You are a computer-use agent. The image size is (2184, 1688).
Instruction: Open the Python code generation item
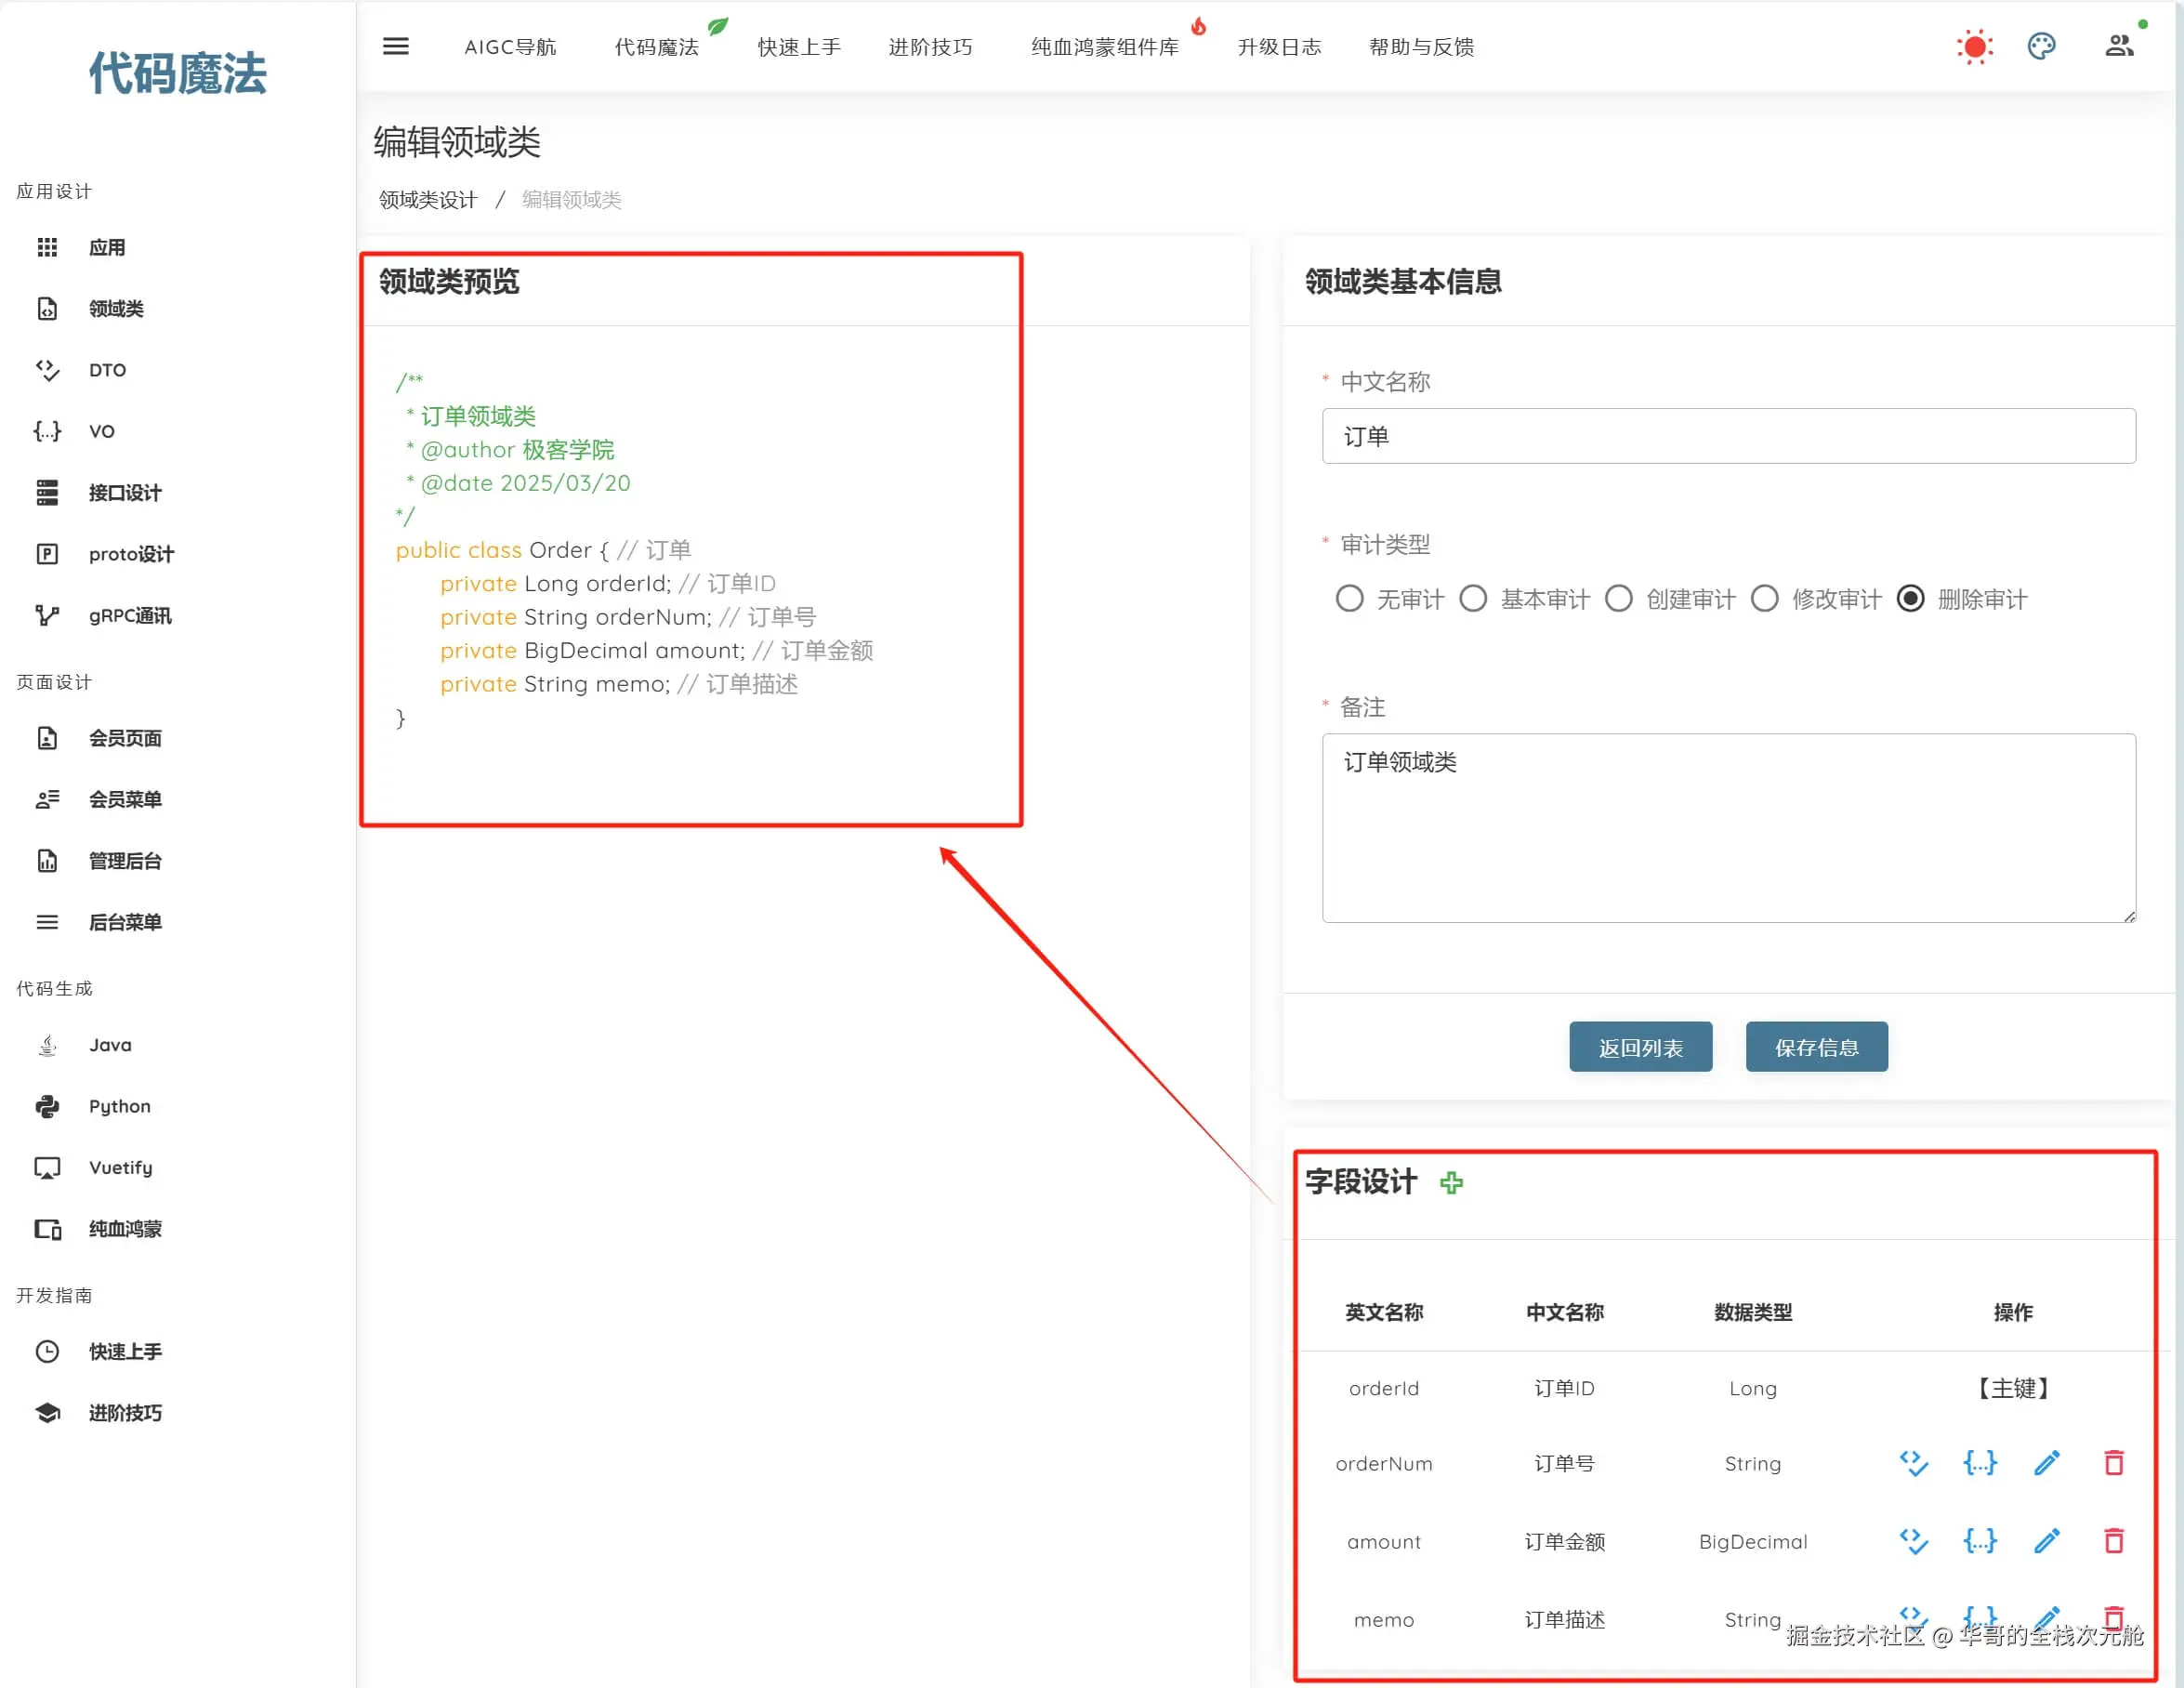pos(119,1106)
